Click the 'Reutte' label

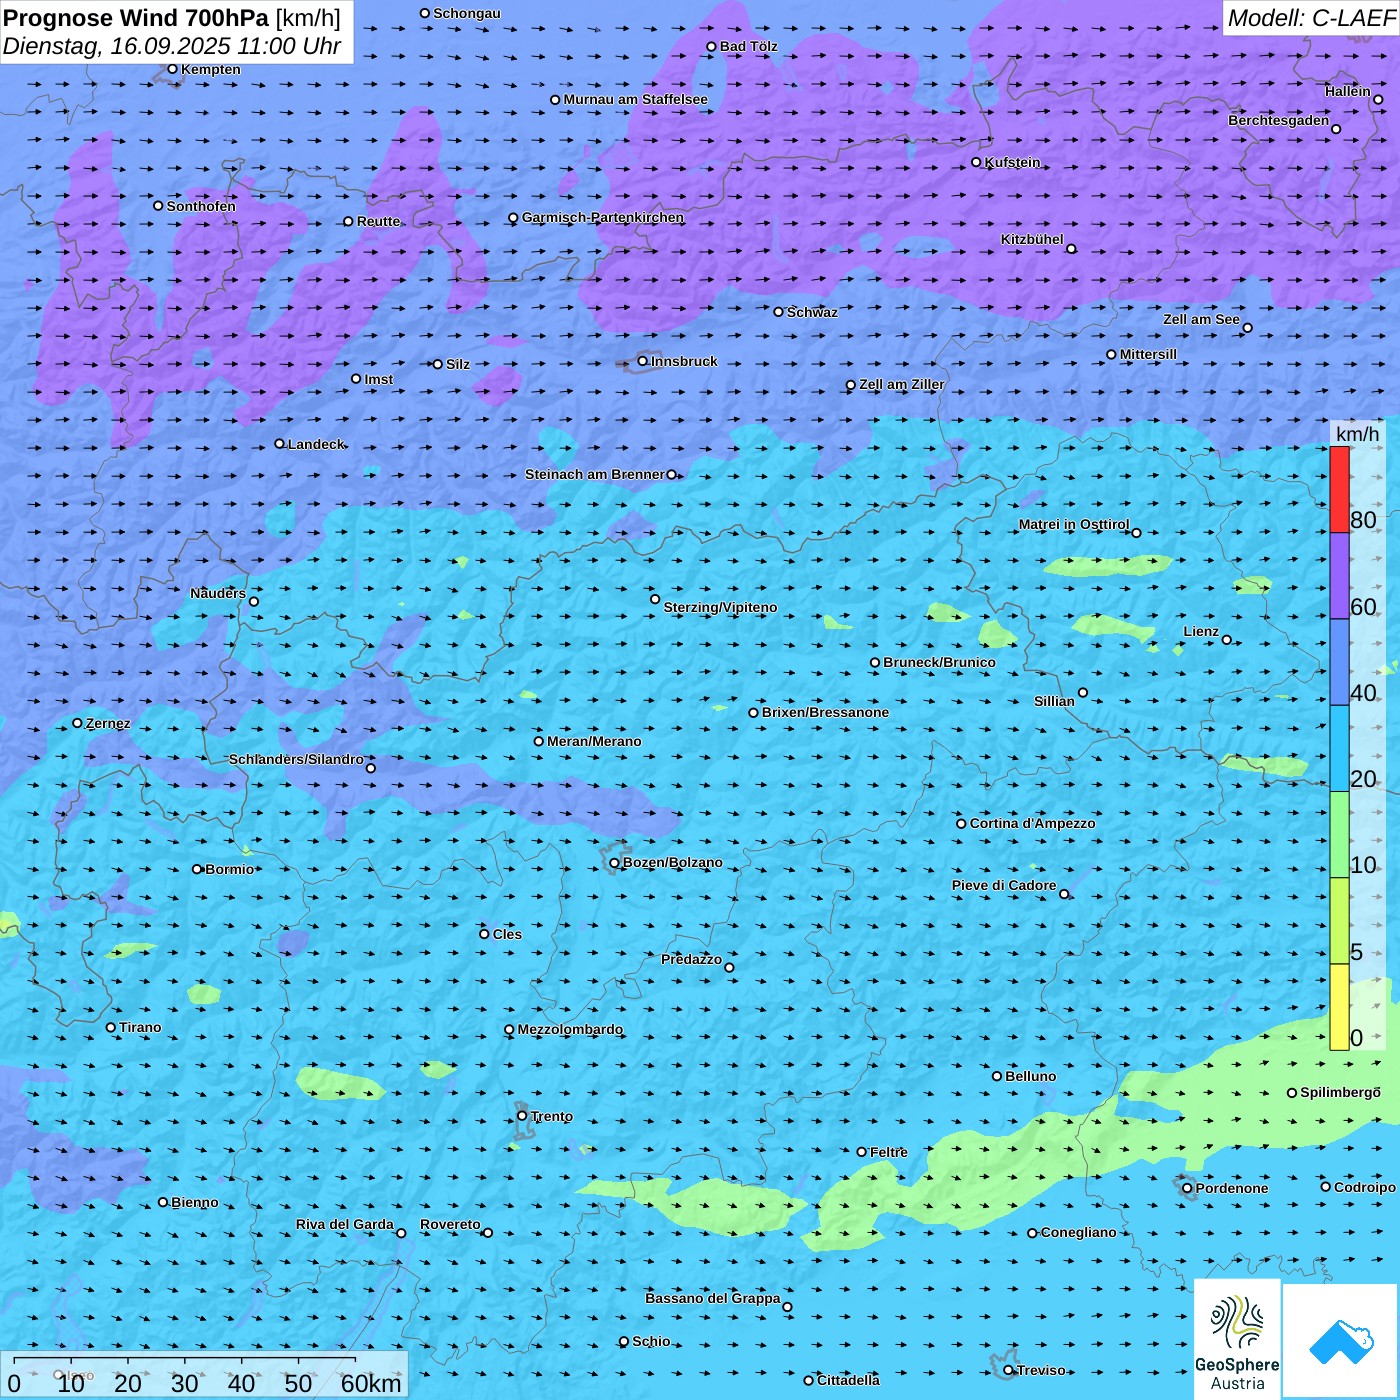coord(379,221)
